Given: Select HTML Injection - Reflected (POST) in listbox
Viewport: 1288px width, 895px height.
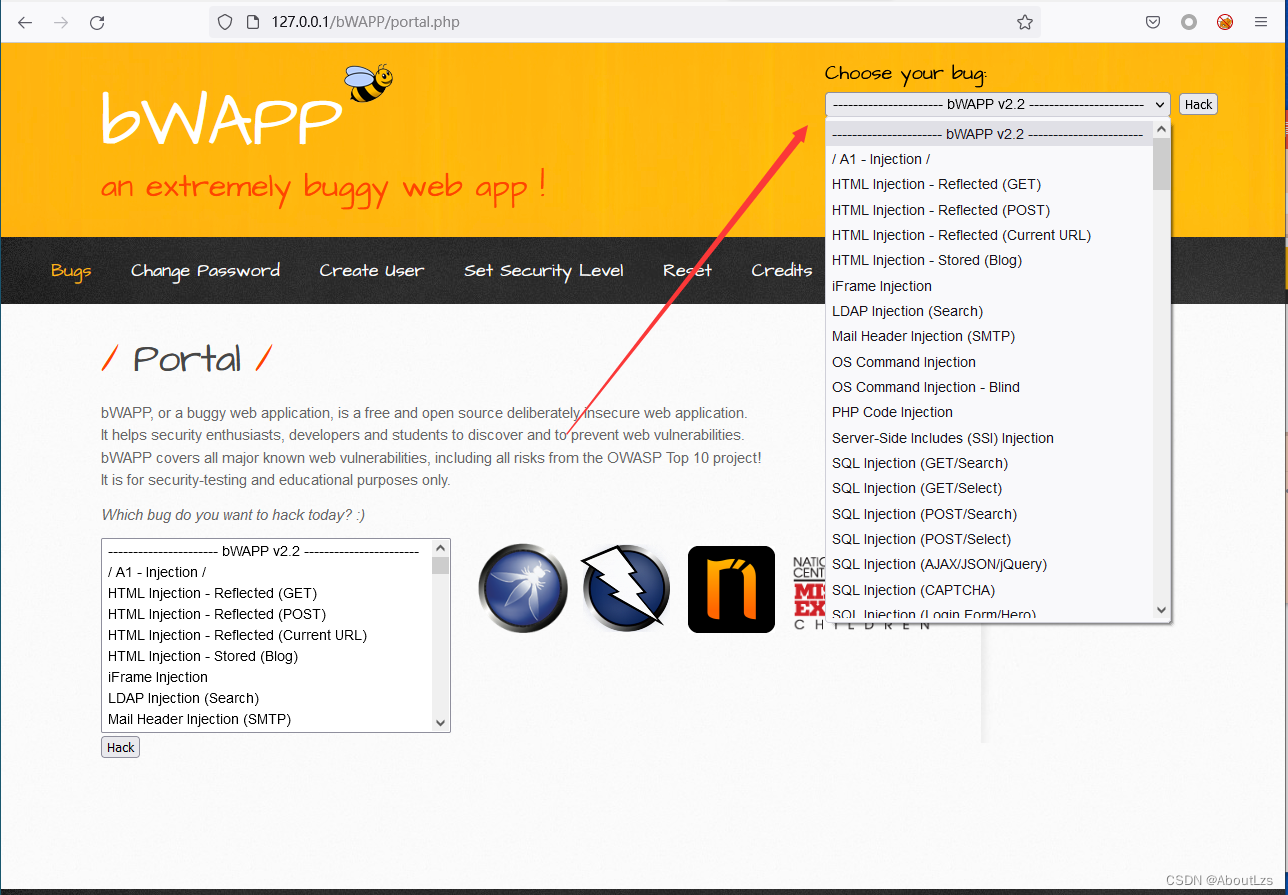Looking at the screenshot, I should [267, 614].
